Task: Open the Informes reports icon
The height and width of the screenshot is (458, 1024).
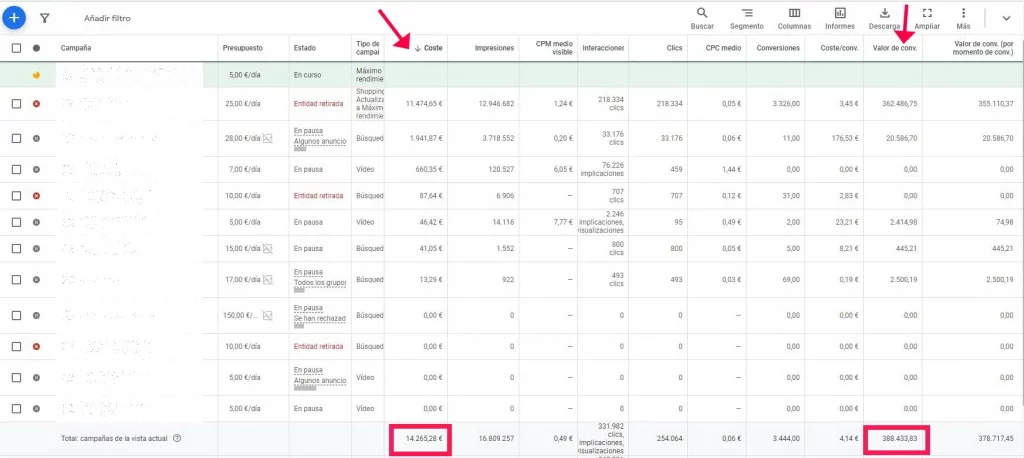Action: [x=839, y=17]
